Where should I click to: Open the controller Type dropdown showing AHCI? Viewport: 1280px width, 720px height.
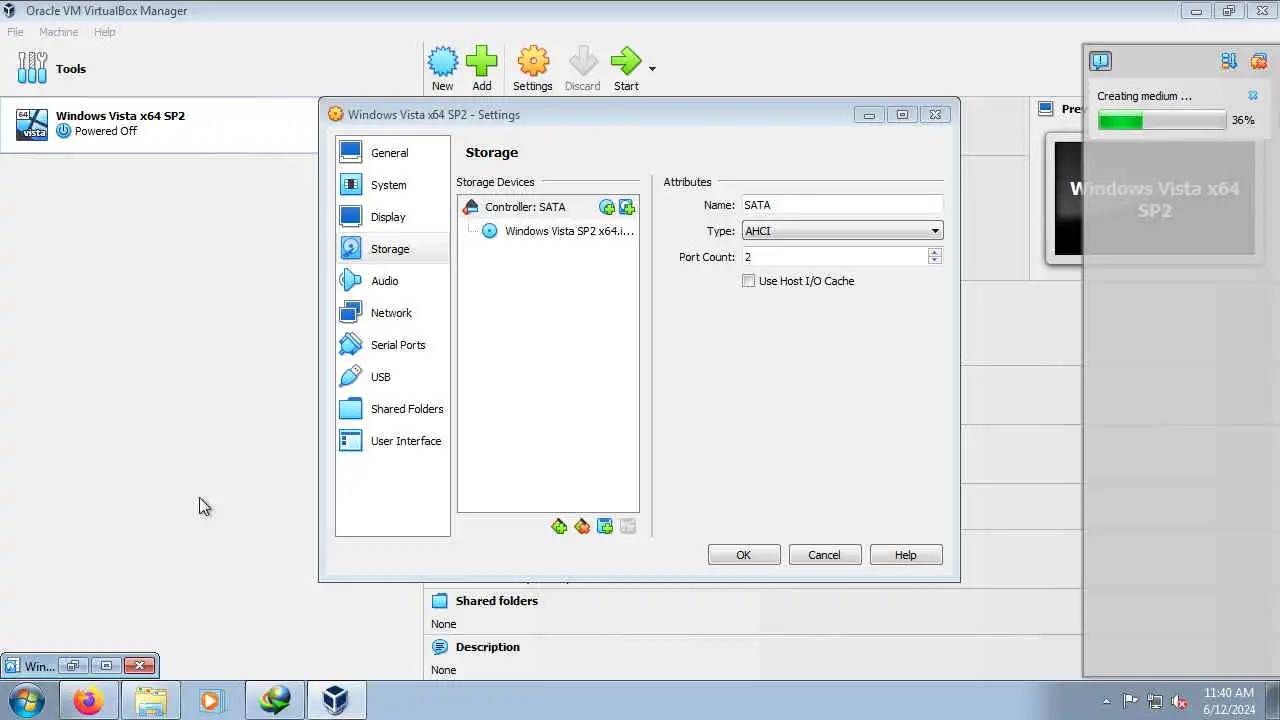[842, 231]
